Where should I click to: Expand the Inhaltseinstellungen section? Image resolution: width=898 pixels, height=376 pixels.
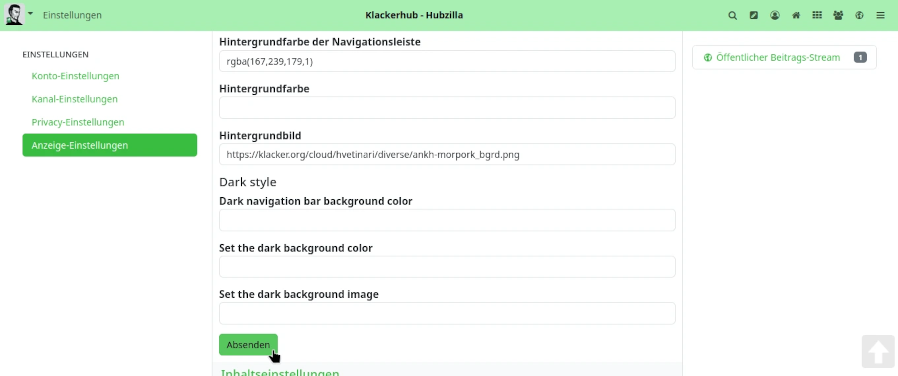280,372
